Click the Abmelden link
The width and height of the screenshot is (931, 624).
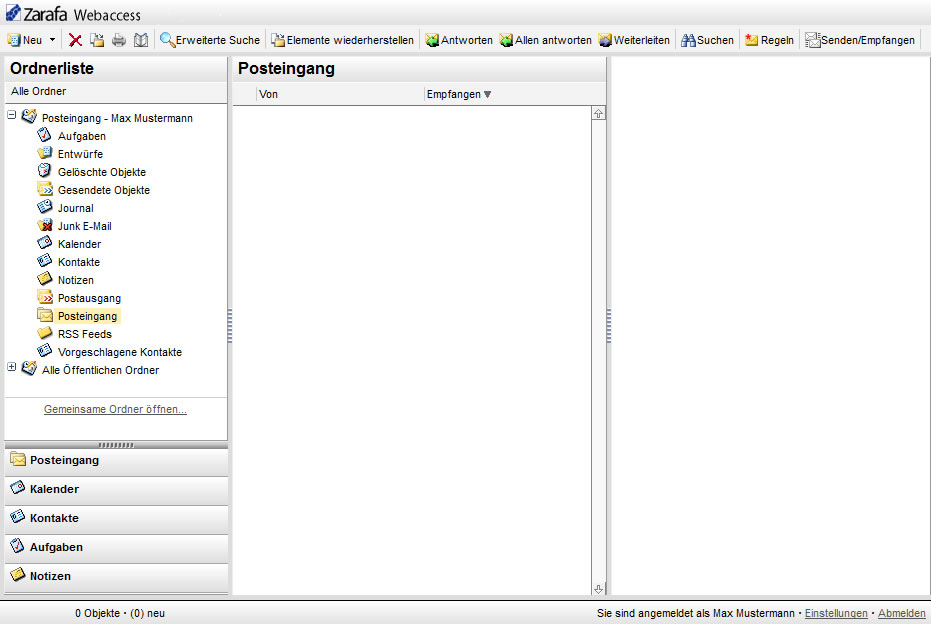pyautogui.click(x=901, y=613)
